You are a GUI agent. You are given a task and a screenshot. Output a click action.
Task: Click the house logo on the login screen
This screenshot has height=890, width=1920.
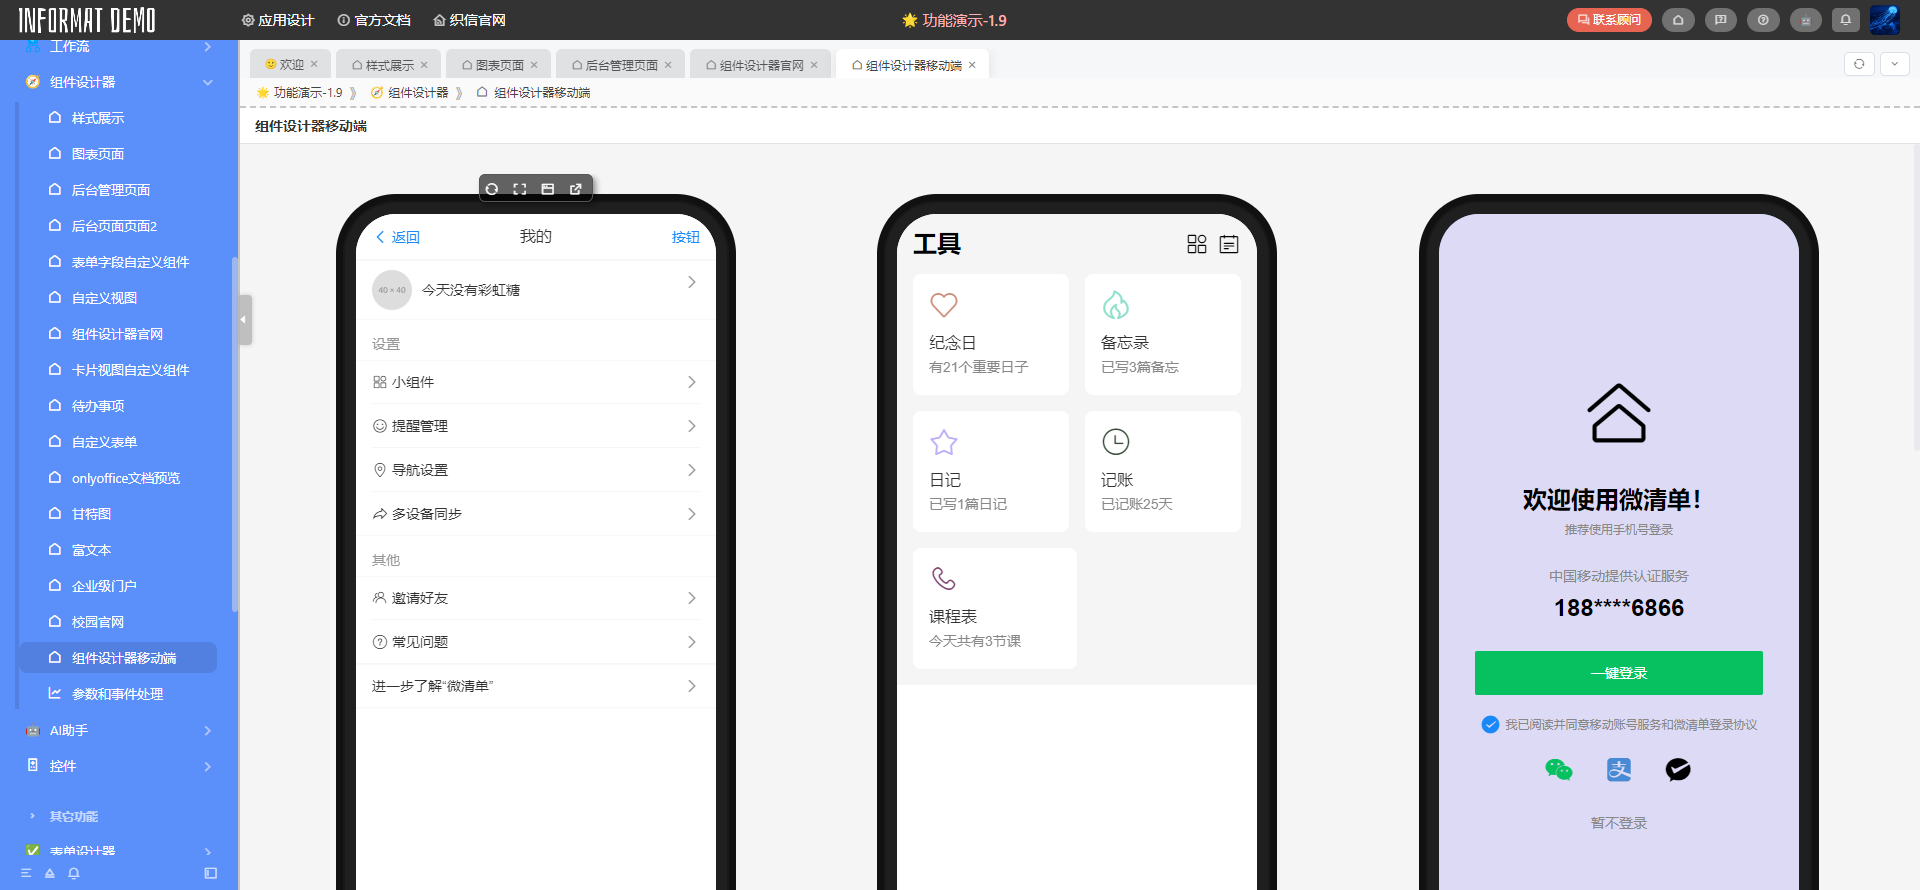click(x=1619, y=413)
